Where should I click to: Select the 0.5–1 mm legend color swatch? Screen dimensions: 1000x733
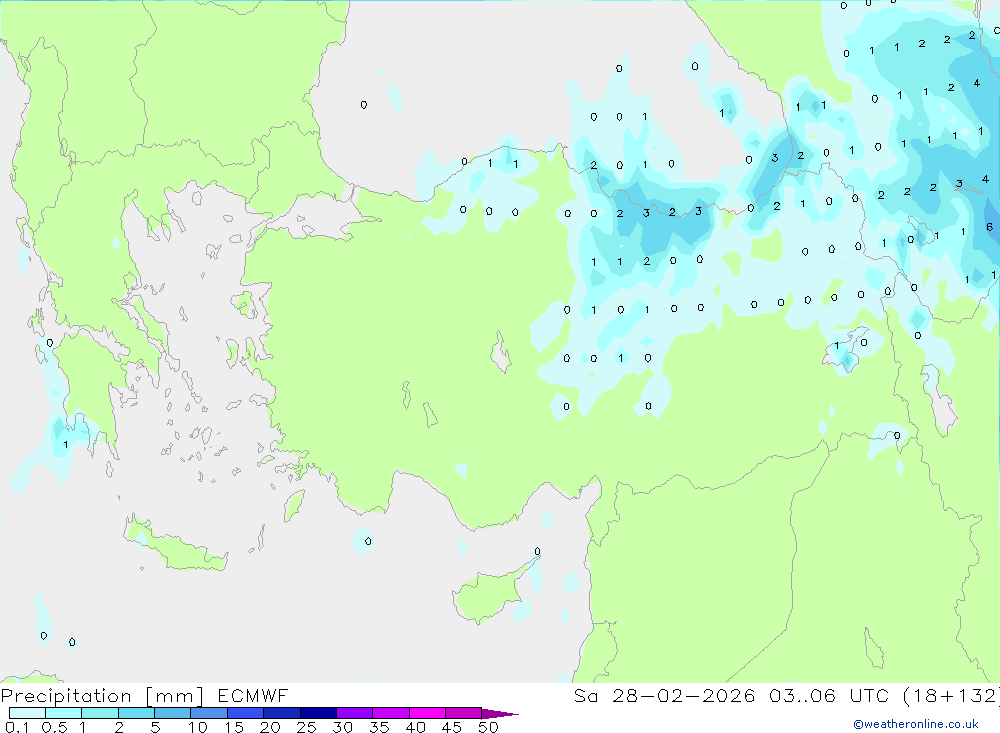tap(64, 713)
